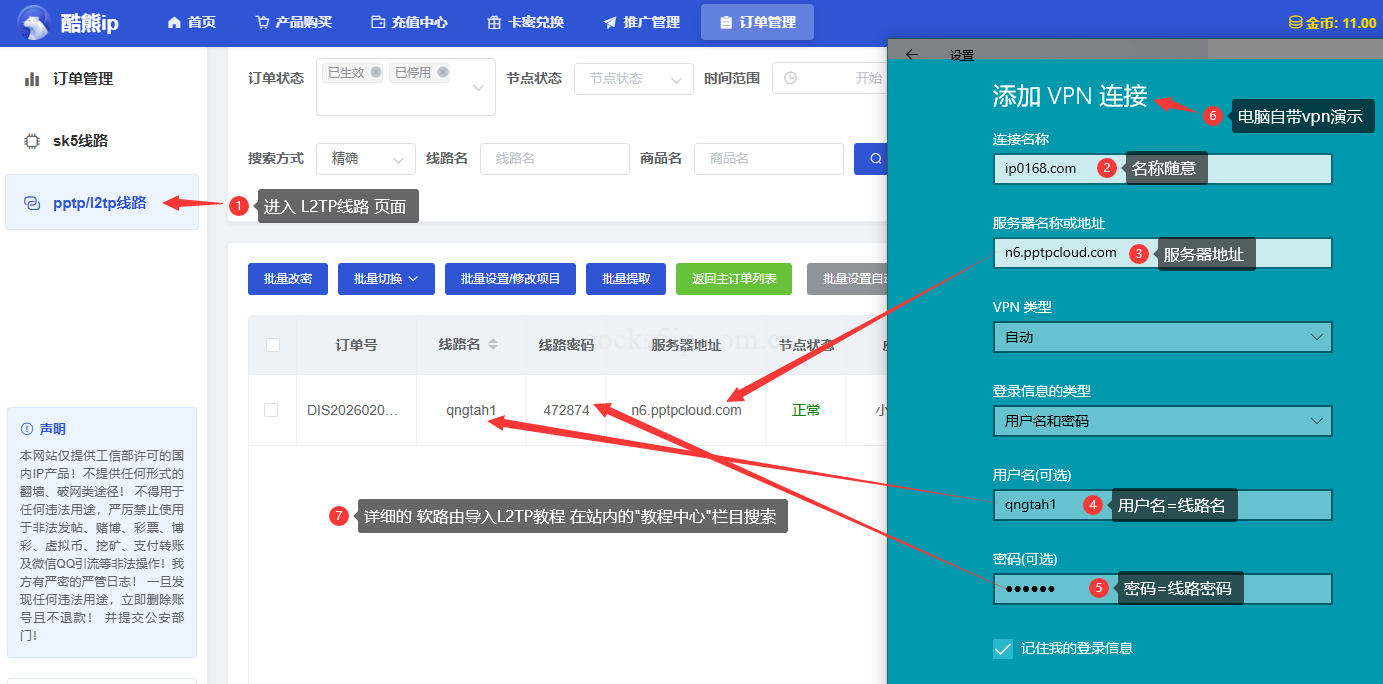The width and height of the screenshot is (1383, 684).
Task: Click the 充值中心 recharge icon
Action: [x=377, y=21]
